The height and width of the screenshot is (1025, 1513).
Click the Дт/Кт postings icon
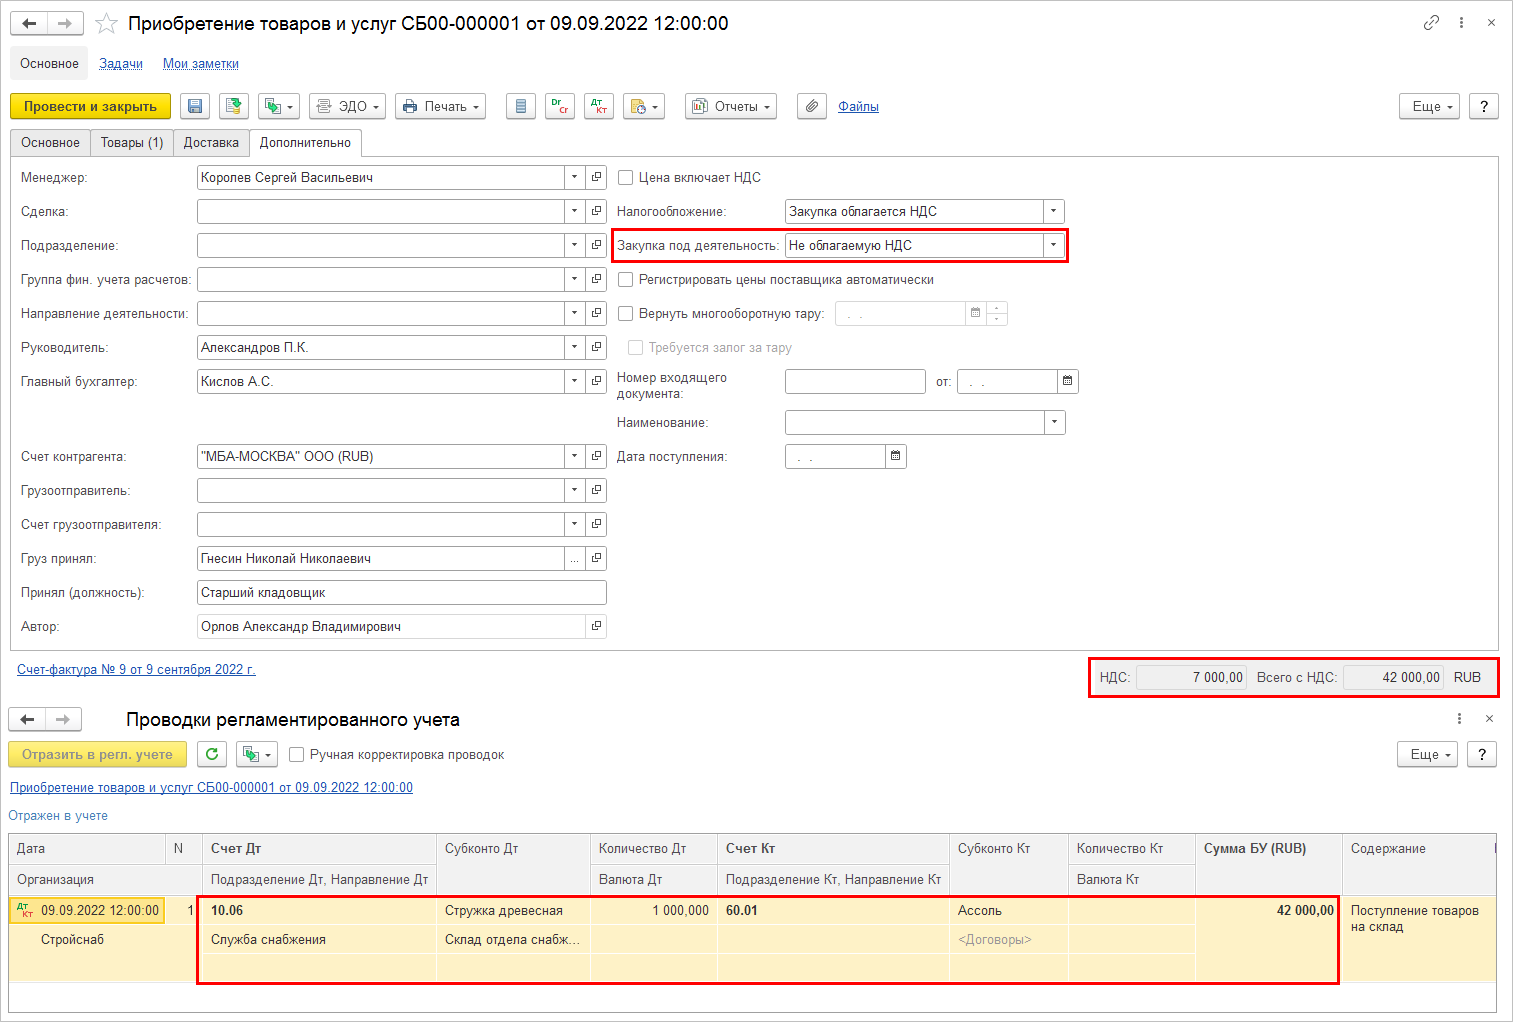(599, 107)
